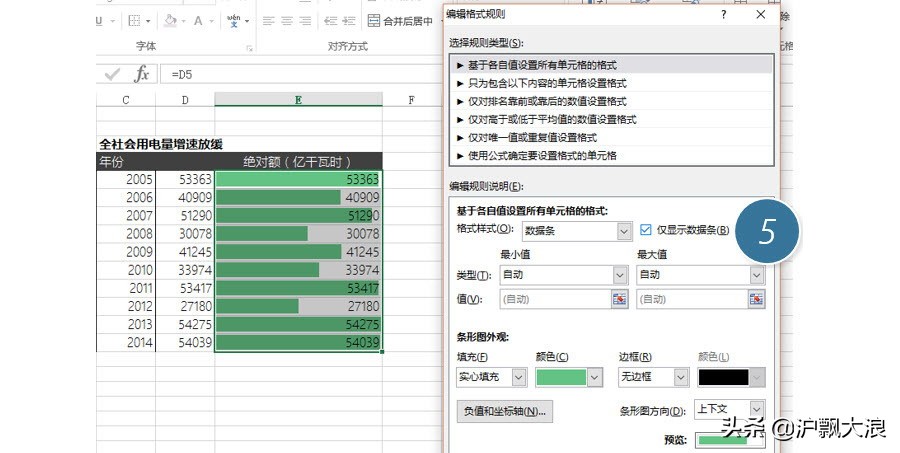
Task: Click the title cell 全社会用电量增速放缓
Action: pyautogui.click(x=161, y=144)
